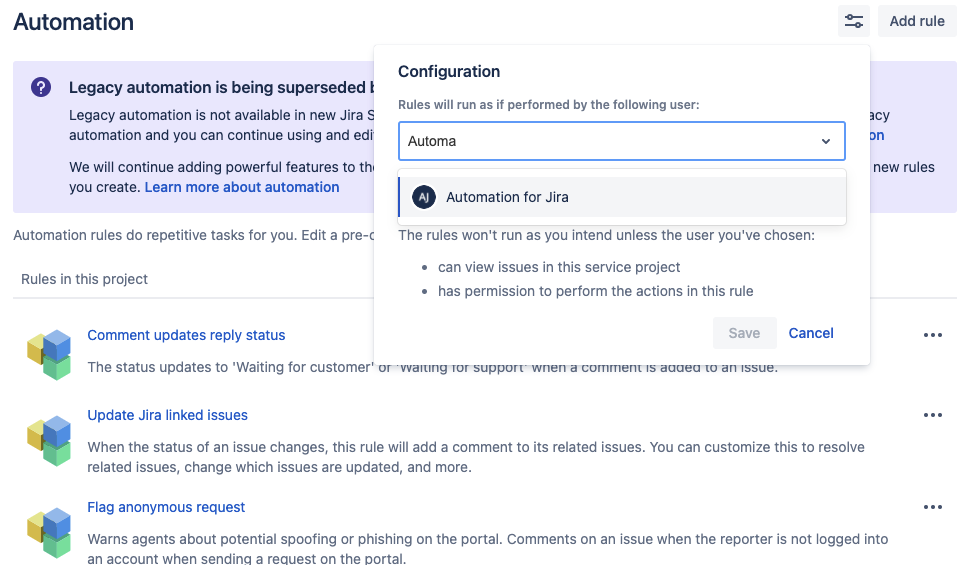Click the 'Automation' page title

(x=73, y=22)
